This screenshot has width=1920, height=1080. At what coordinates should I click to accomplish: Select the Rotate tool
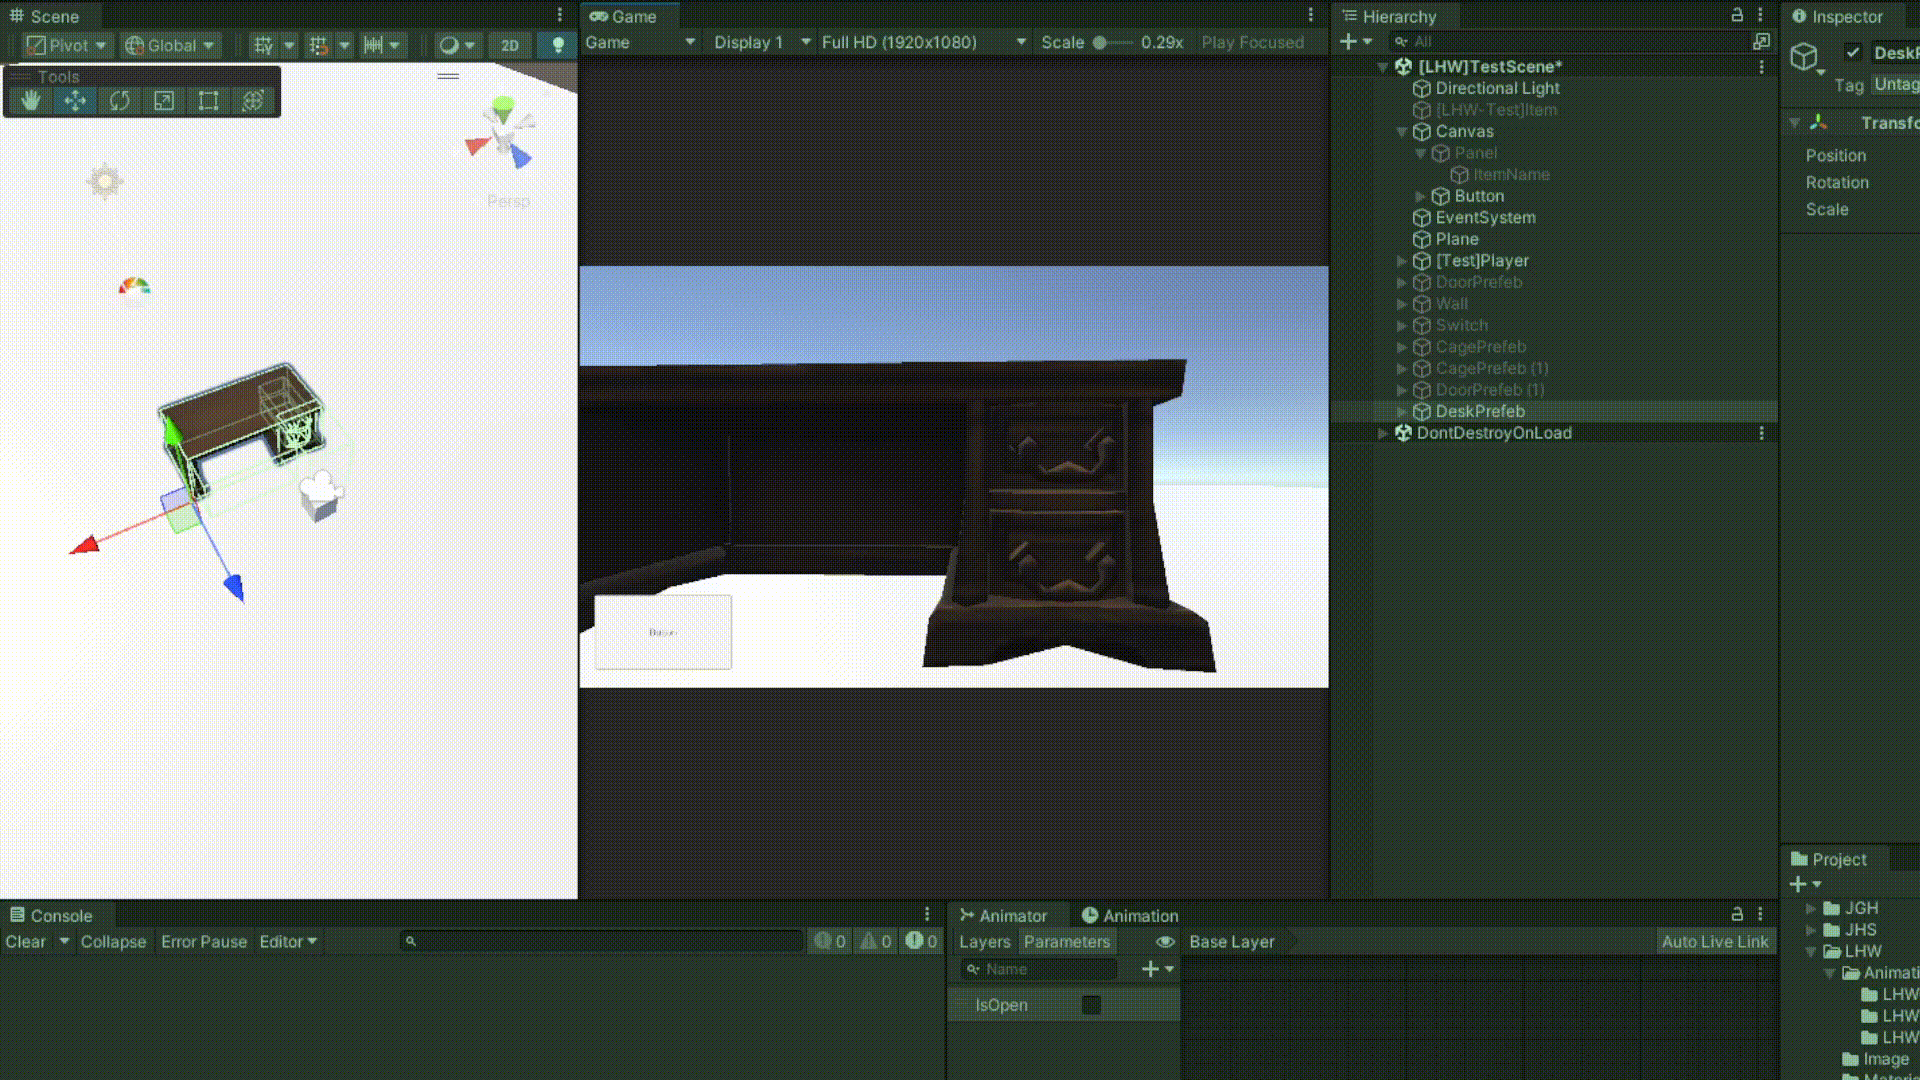click(120, 100)
